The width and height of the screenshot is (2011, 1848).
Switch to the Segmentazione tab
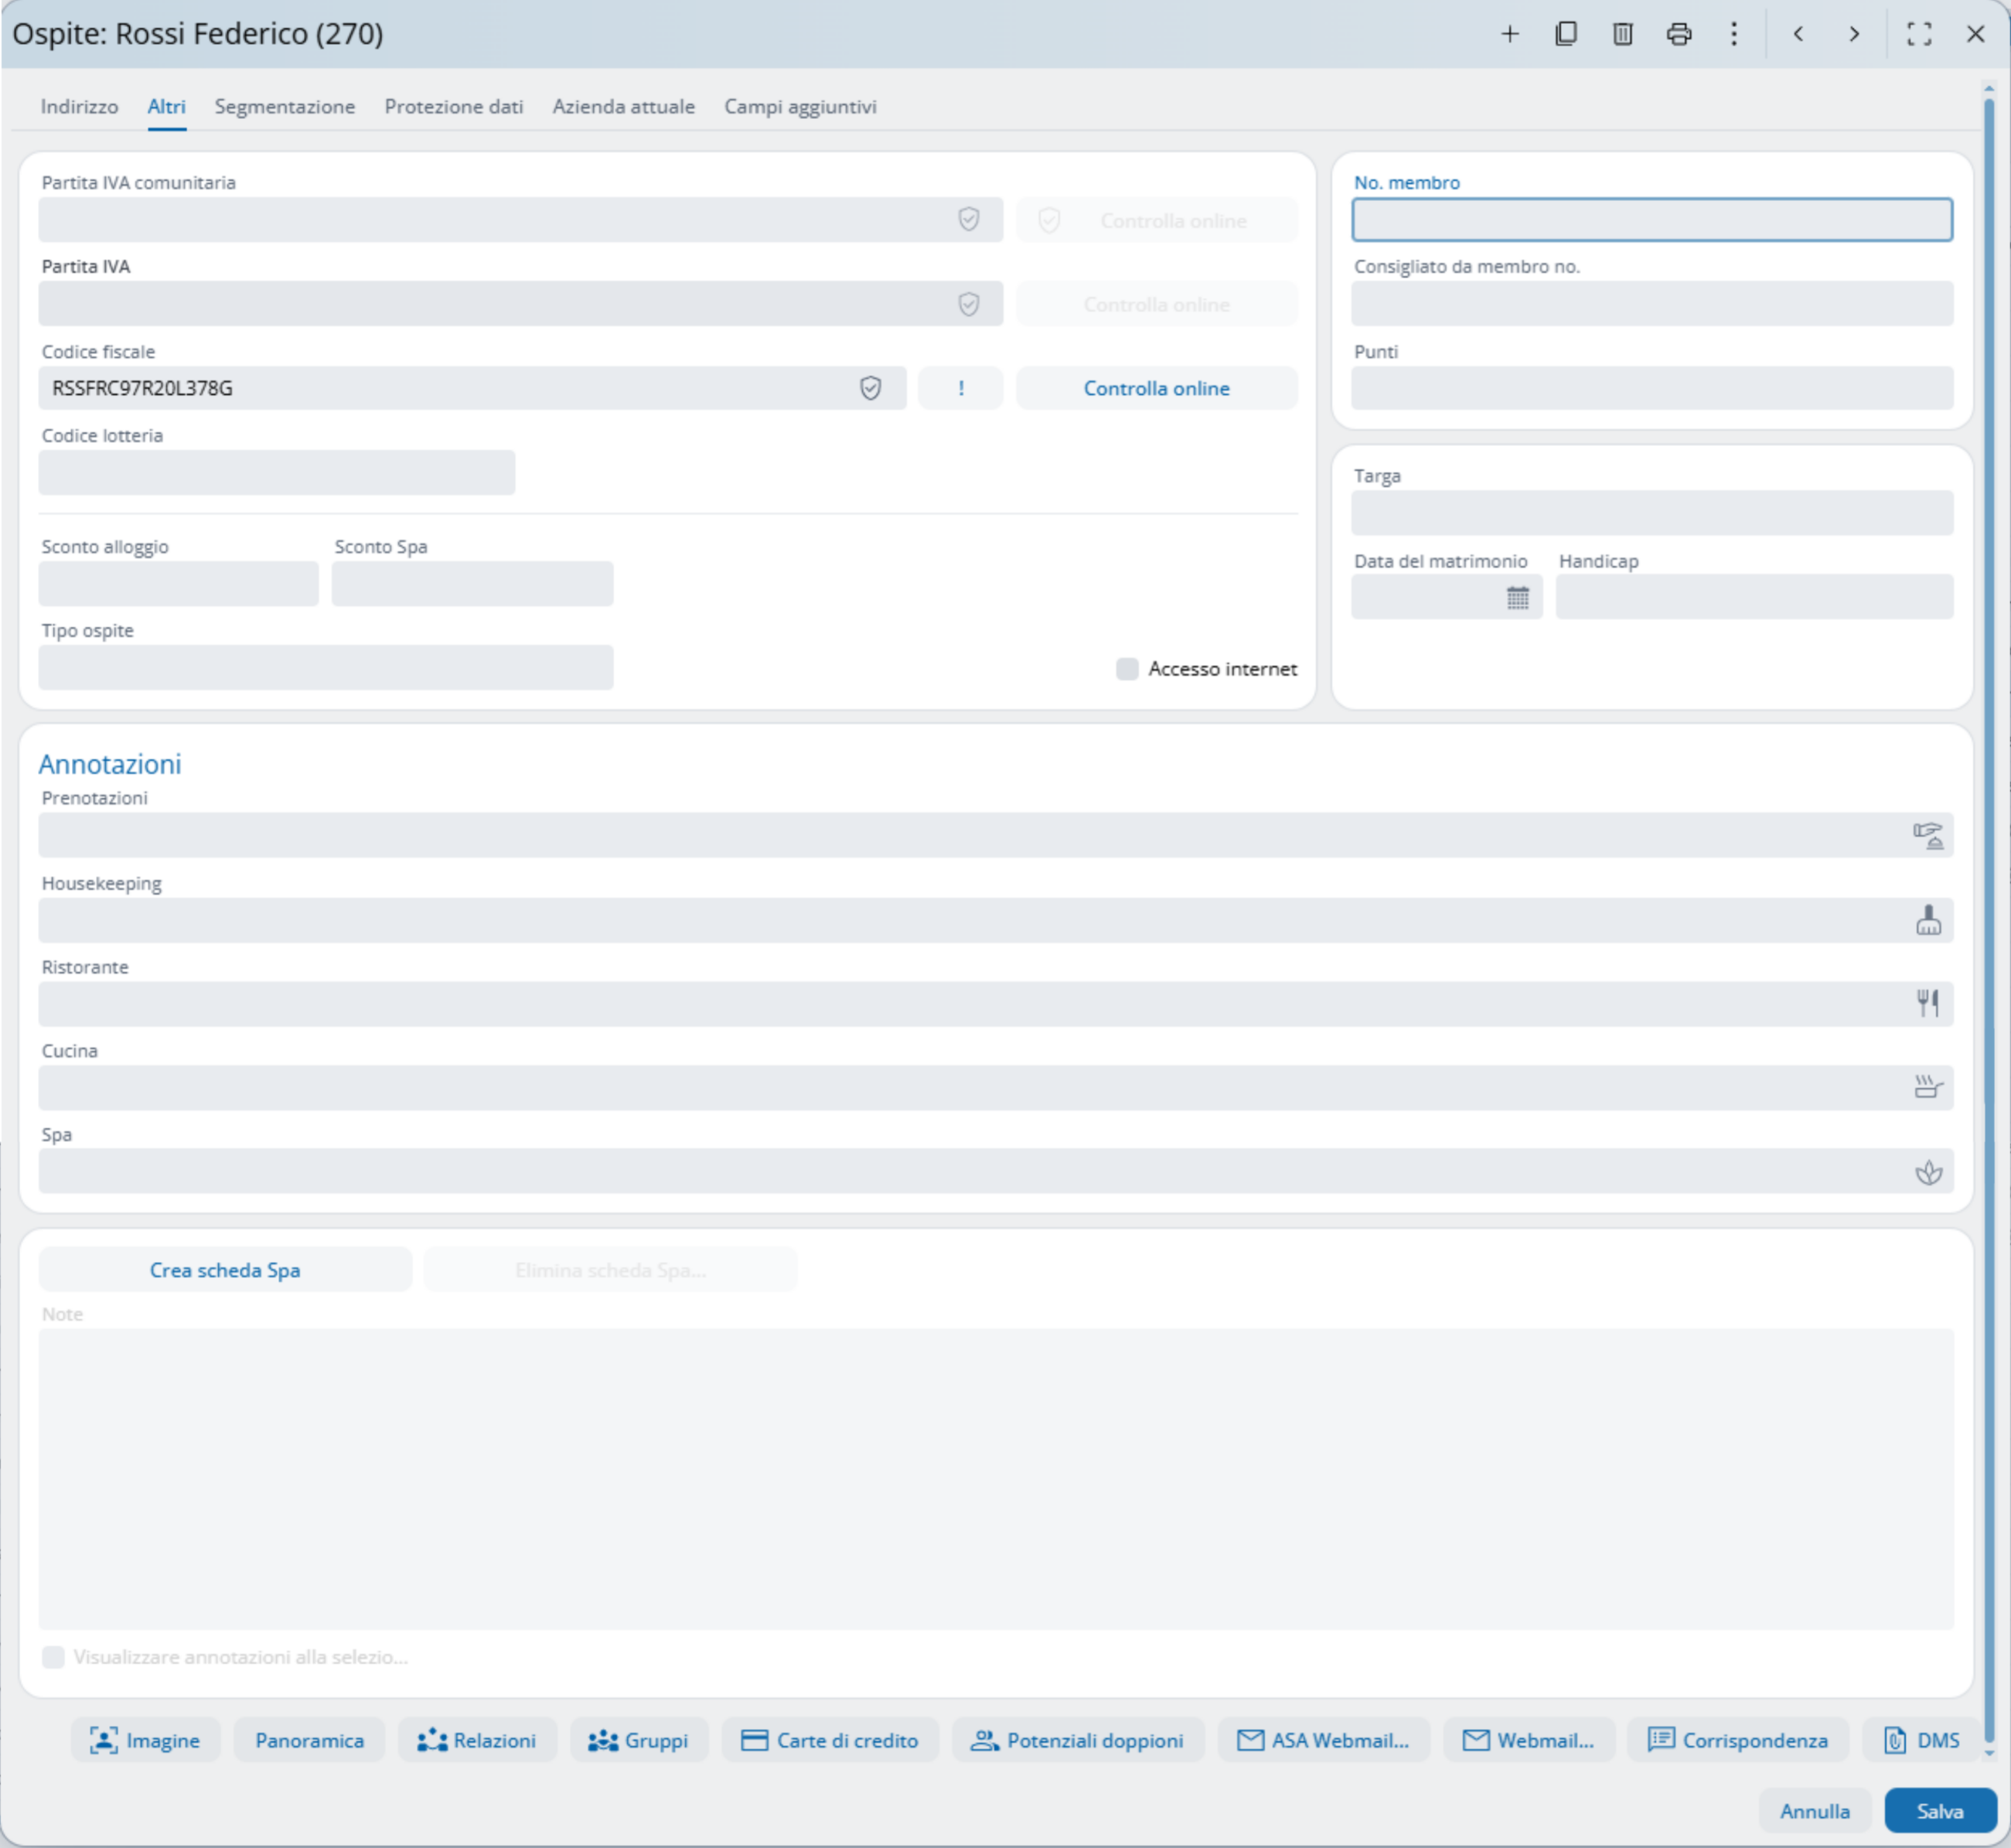(284, 107)
